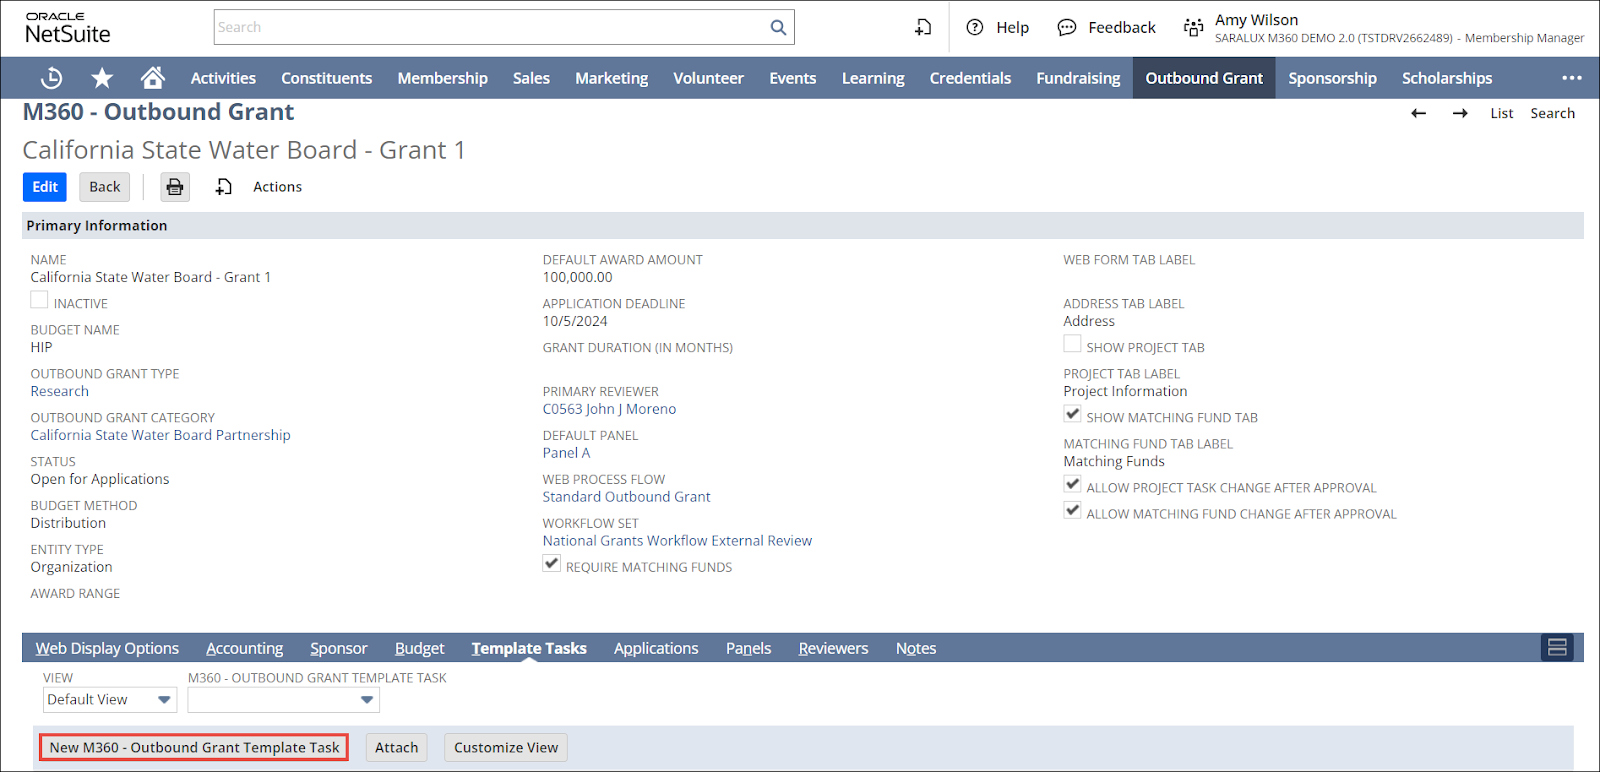Open the more menu ellipsis icon

point(1571,78)
